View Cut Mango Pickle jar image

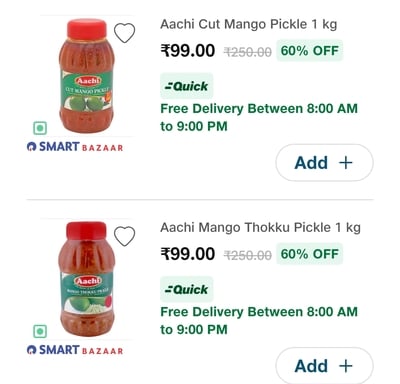tap(87, 76)
